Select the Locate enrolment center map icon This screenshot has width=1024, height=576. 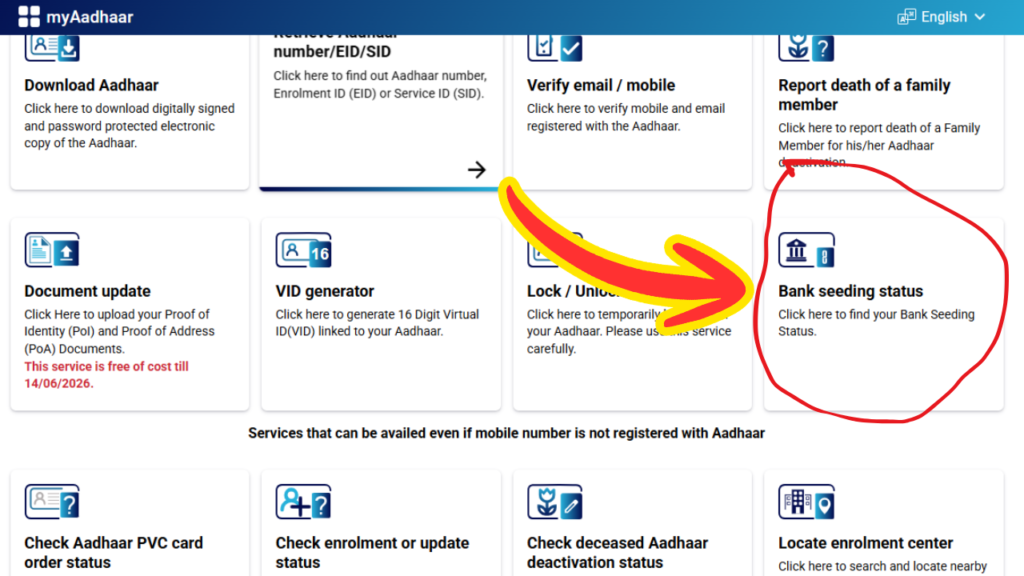(x=807, y=501)
